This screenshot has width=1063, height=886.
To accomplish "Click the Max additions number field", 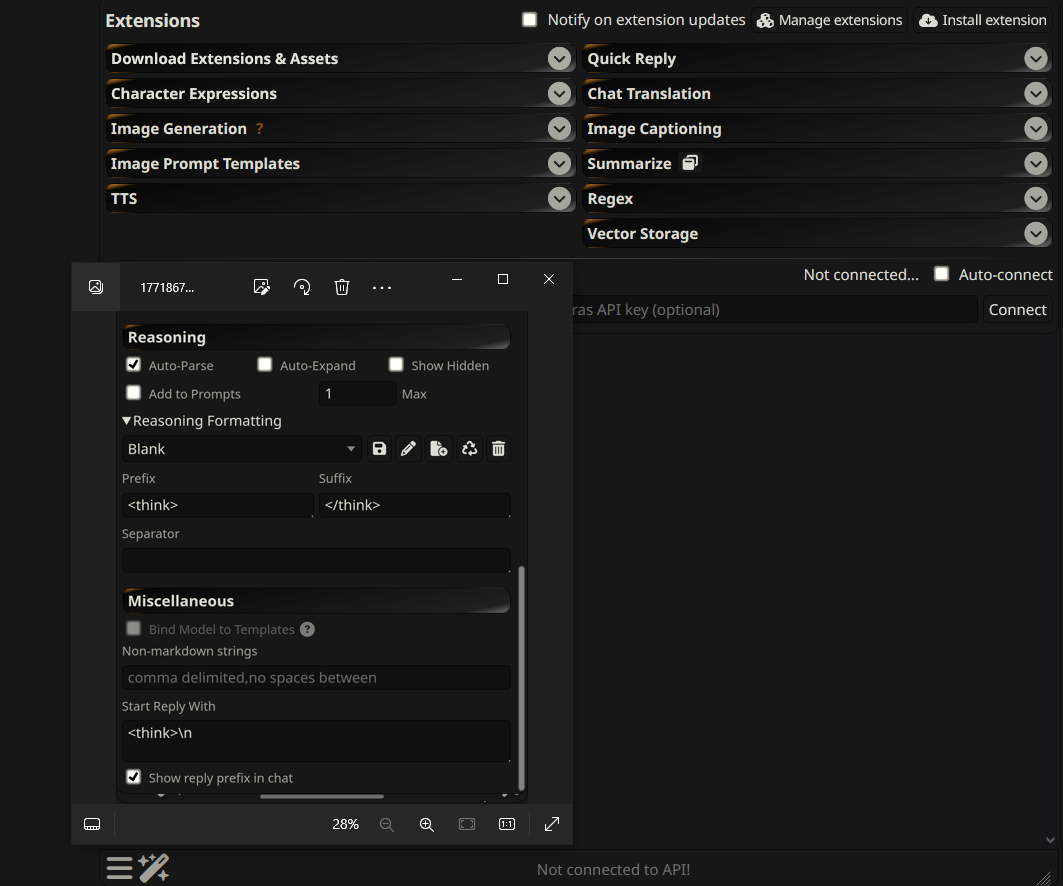I will tap(357, 393).
